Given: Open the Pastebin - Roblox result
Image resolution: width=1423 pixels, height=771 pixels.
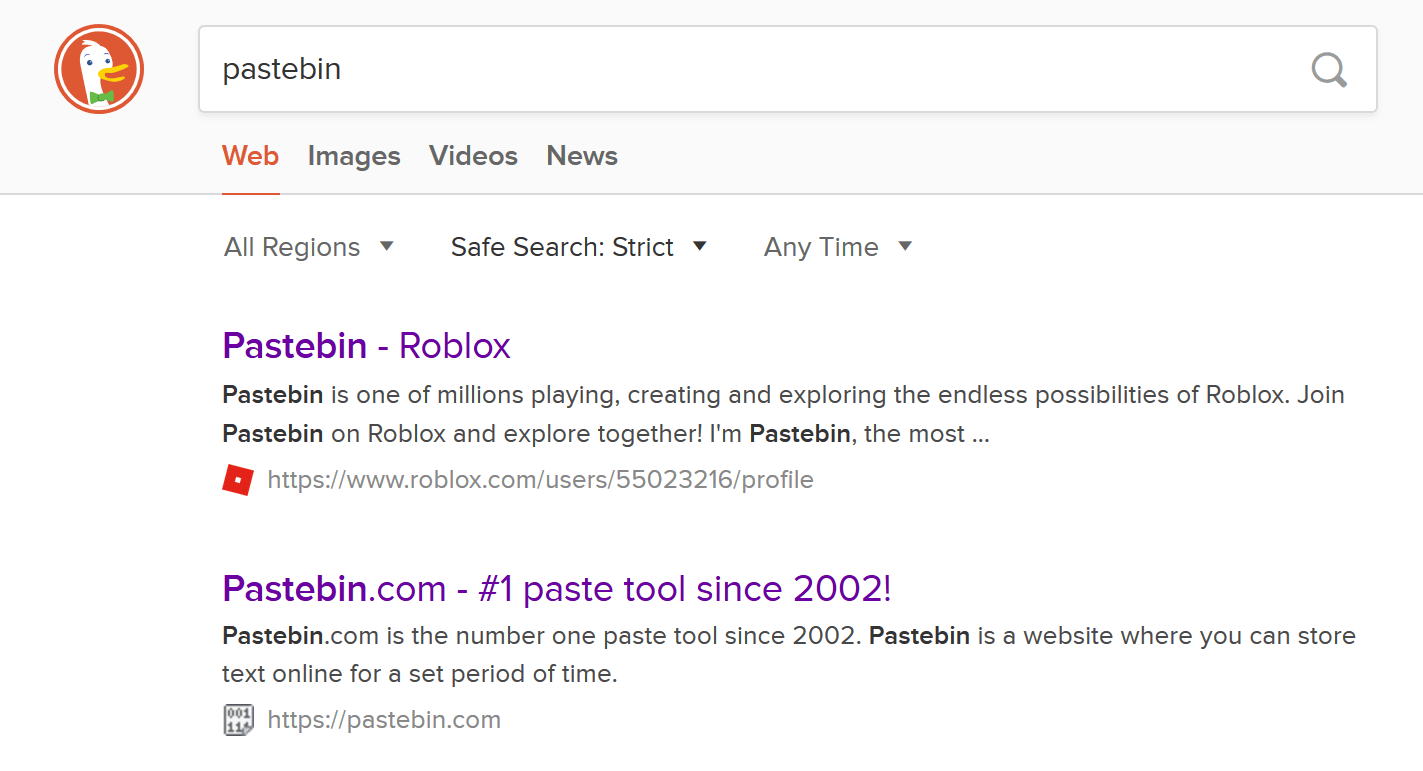Looking at the screenshot, I should [x=366, y=345].
